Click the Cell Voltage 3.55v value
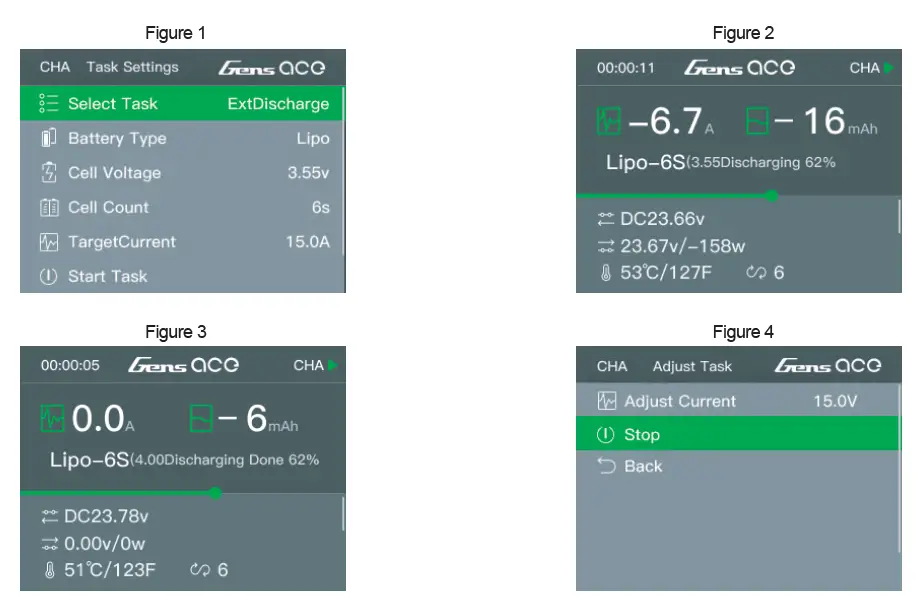 [308, 173]
